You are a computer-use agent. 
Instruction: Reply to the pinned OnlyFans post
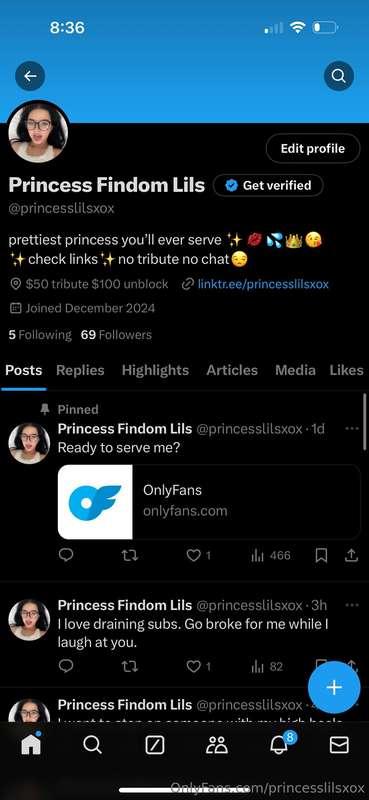66,555
